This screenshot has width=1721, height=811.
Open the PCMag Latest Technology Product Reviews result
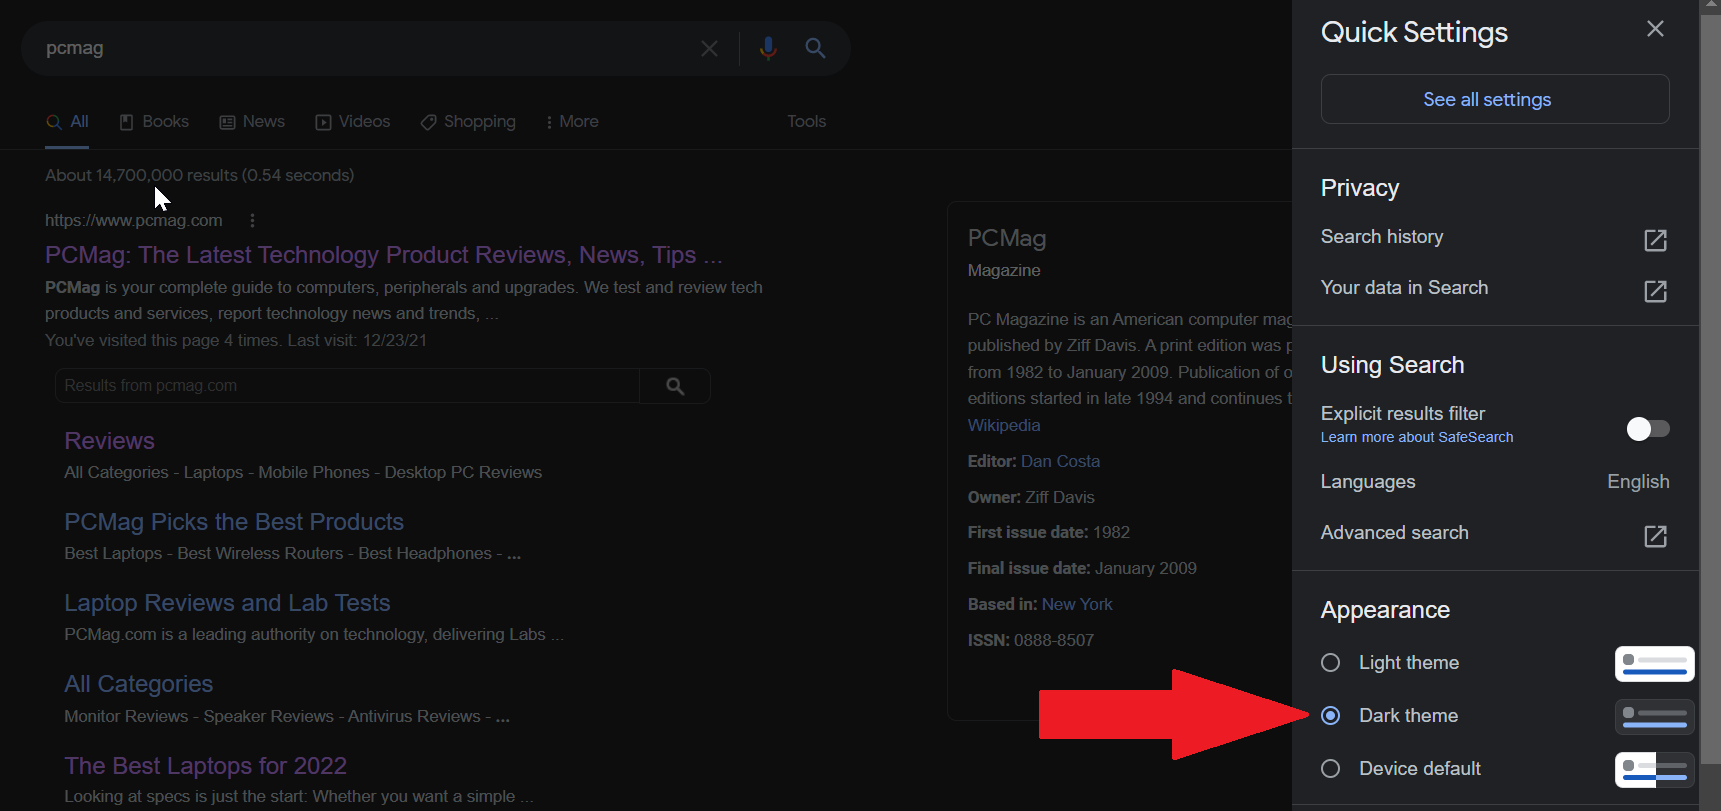pos(383,255)
